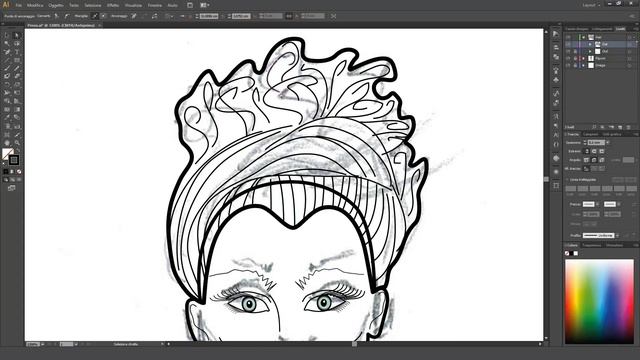Open the Oggetto menu

[x=56, y=5]
